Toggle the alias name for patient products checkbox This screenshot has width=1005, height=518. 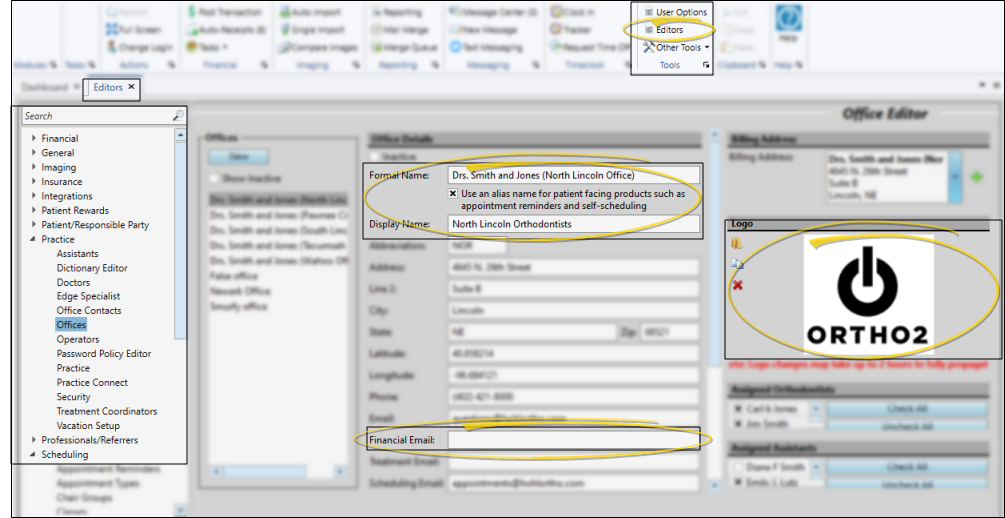tap(453, 194)
